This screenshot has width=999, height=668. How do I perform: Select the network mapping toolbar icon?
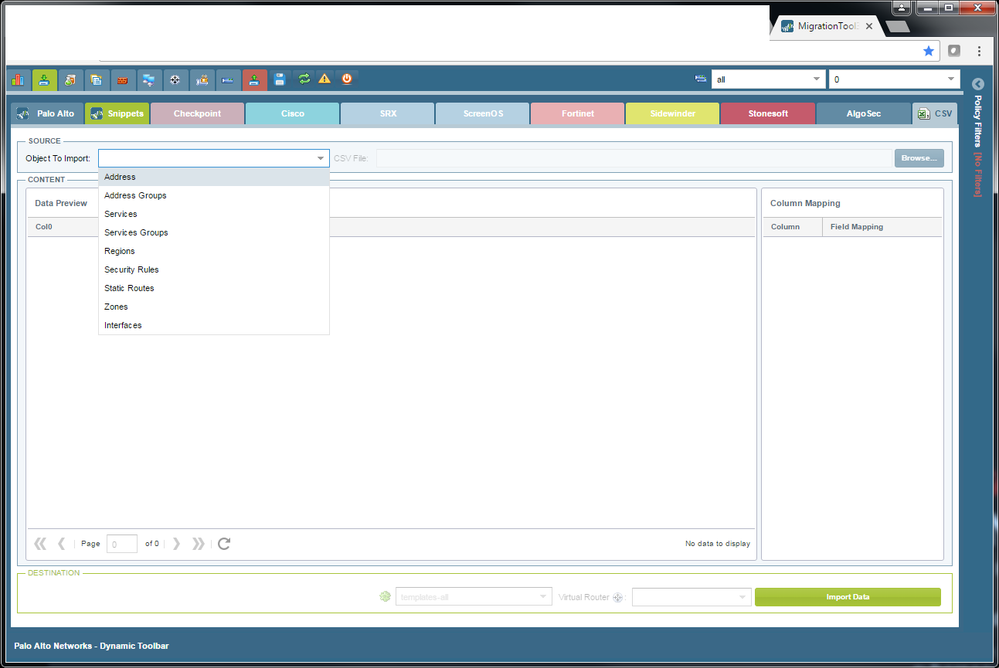(147, 79)
